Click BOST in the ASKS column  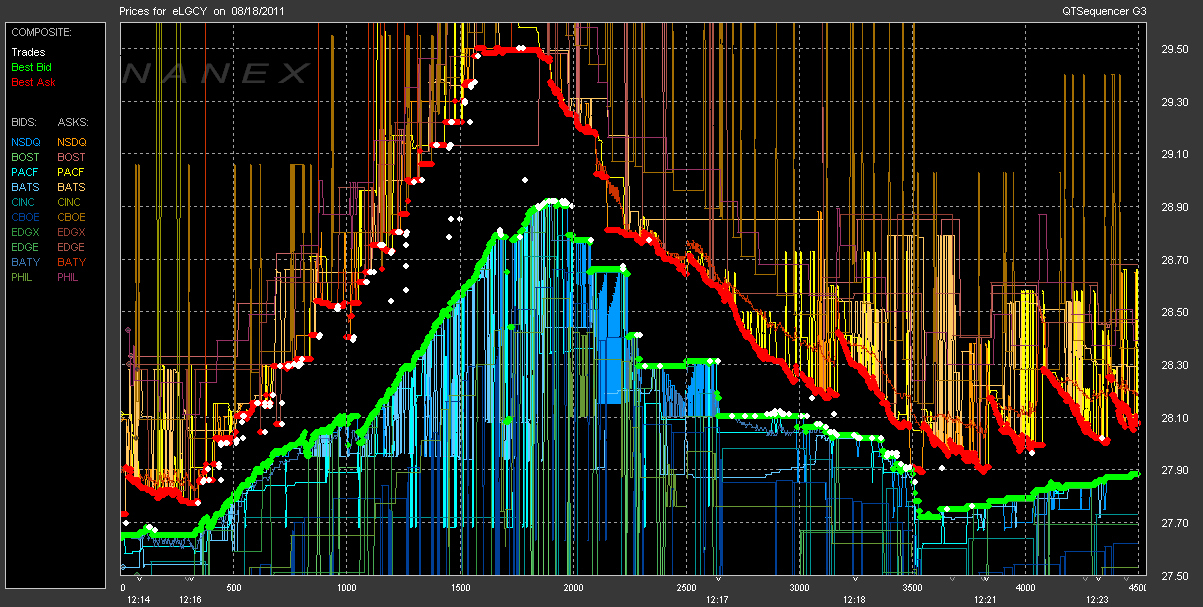[x=72, y=157]
